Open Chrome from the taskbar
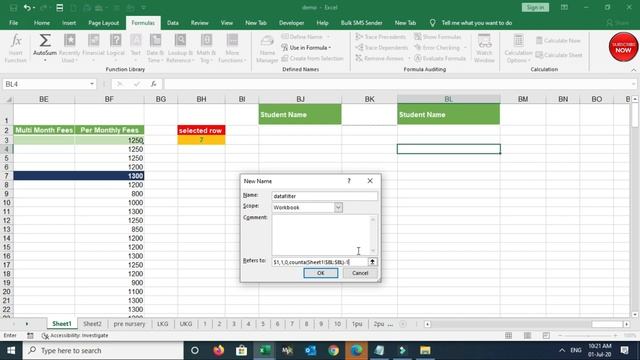 tap(333, 351)
